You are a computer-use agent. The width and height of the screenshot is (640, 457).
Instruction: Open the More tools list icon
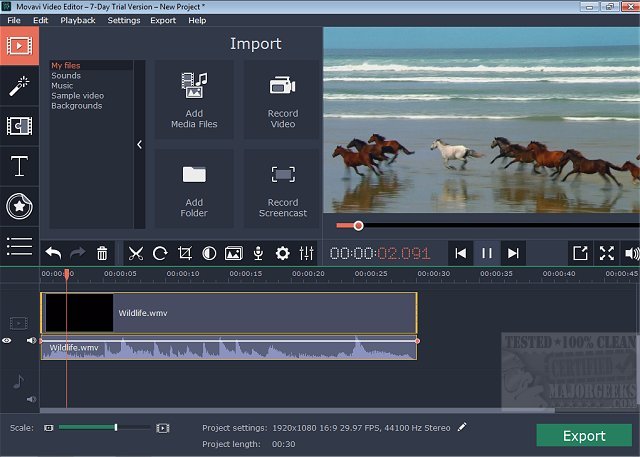(19, 246)
